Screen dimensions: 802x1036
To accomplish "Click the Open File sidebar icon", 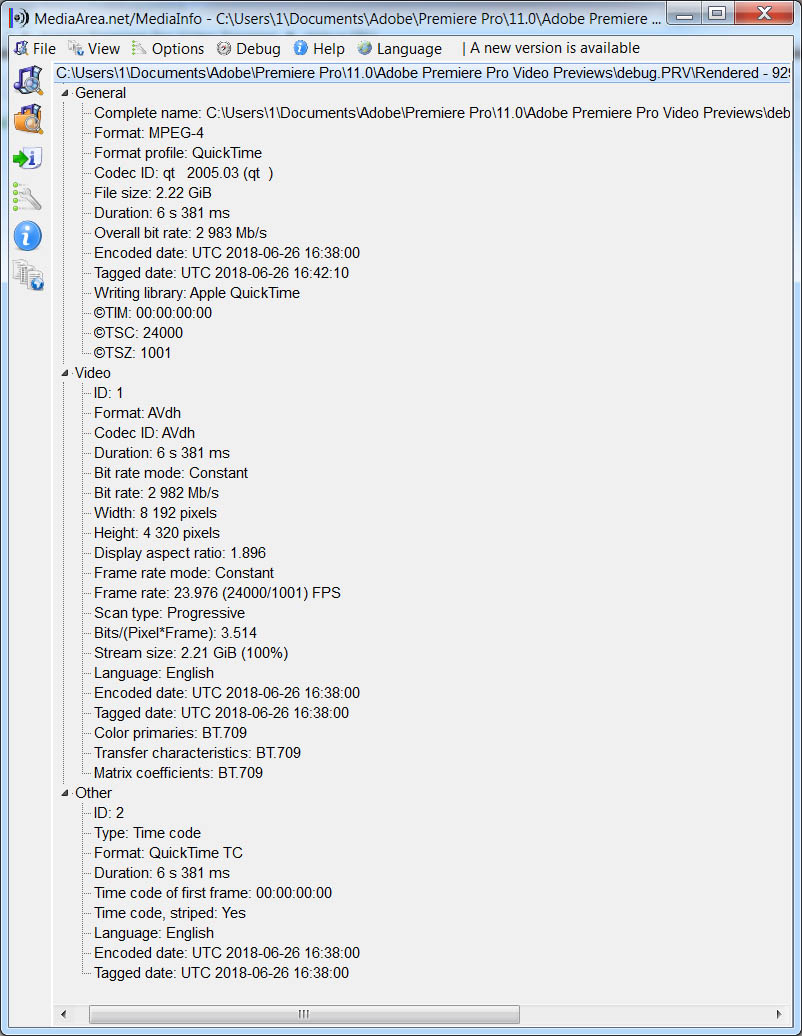I will click(x=28, y=81).
